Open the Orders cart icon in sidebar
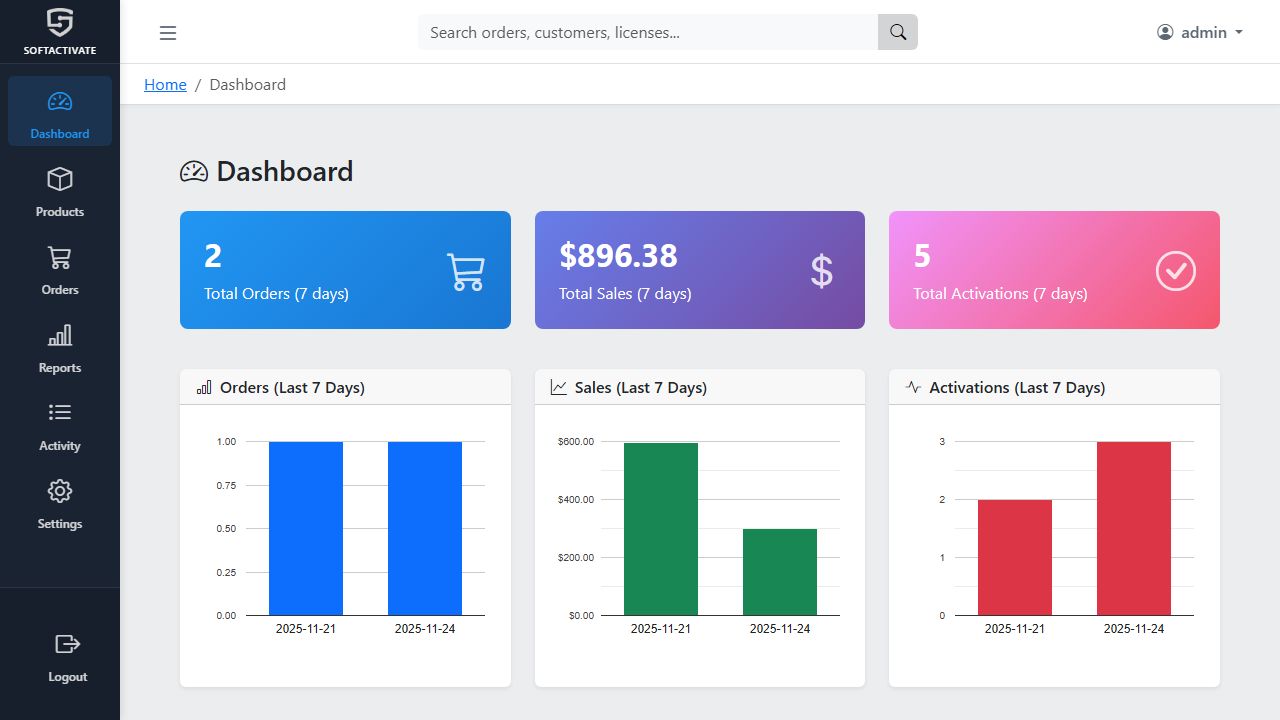 coord(60,258)
